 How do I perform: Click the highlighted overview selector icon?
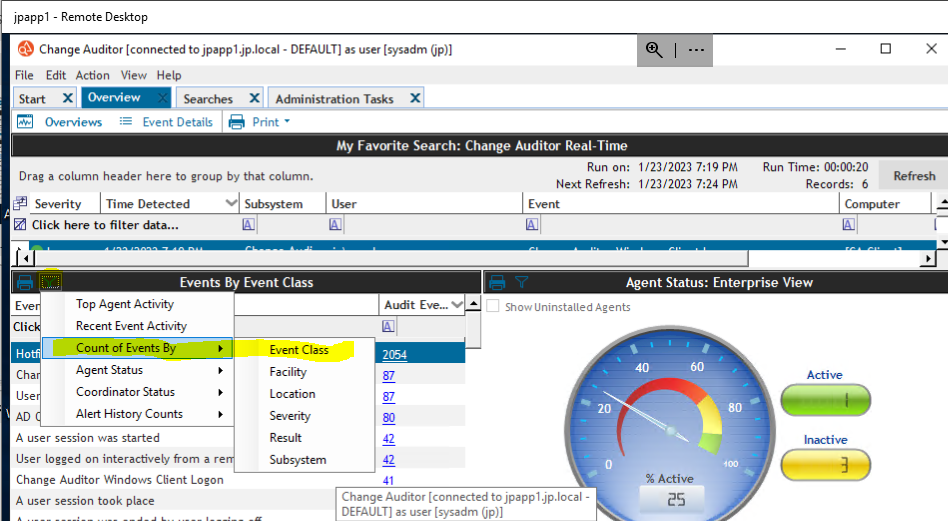pos(50,282)
